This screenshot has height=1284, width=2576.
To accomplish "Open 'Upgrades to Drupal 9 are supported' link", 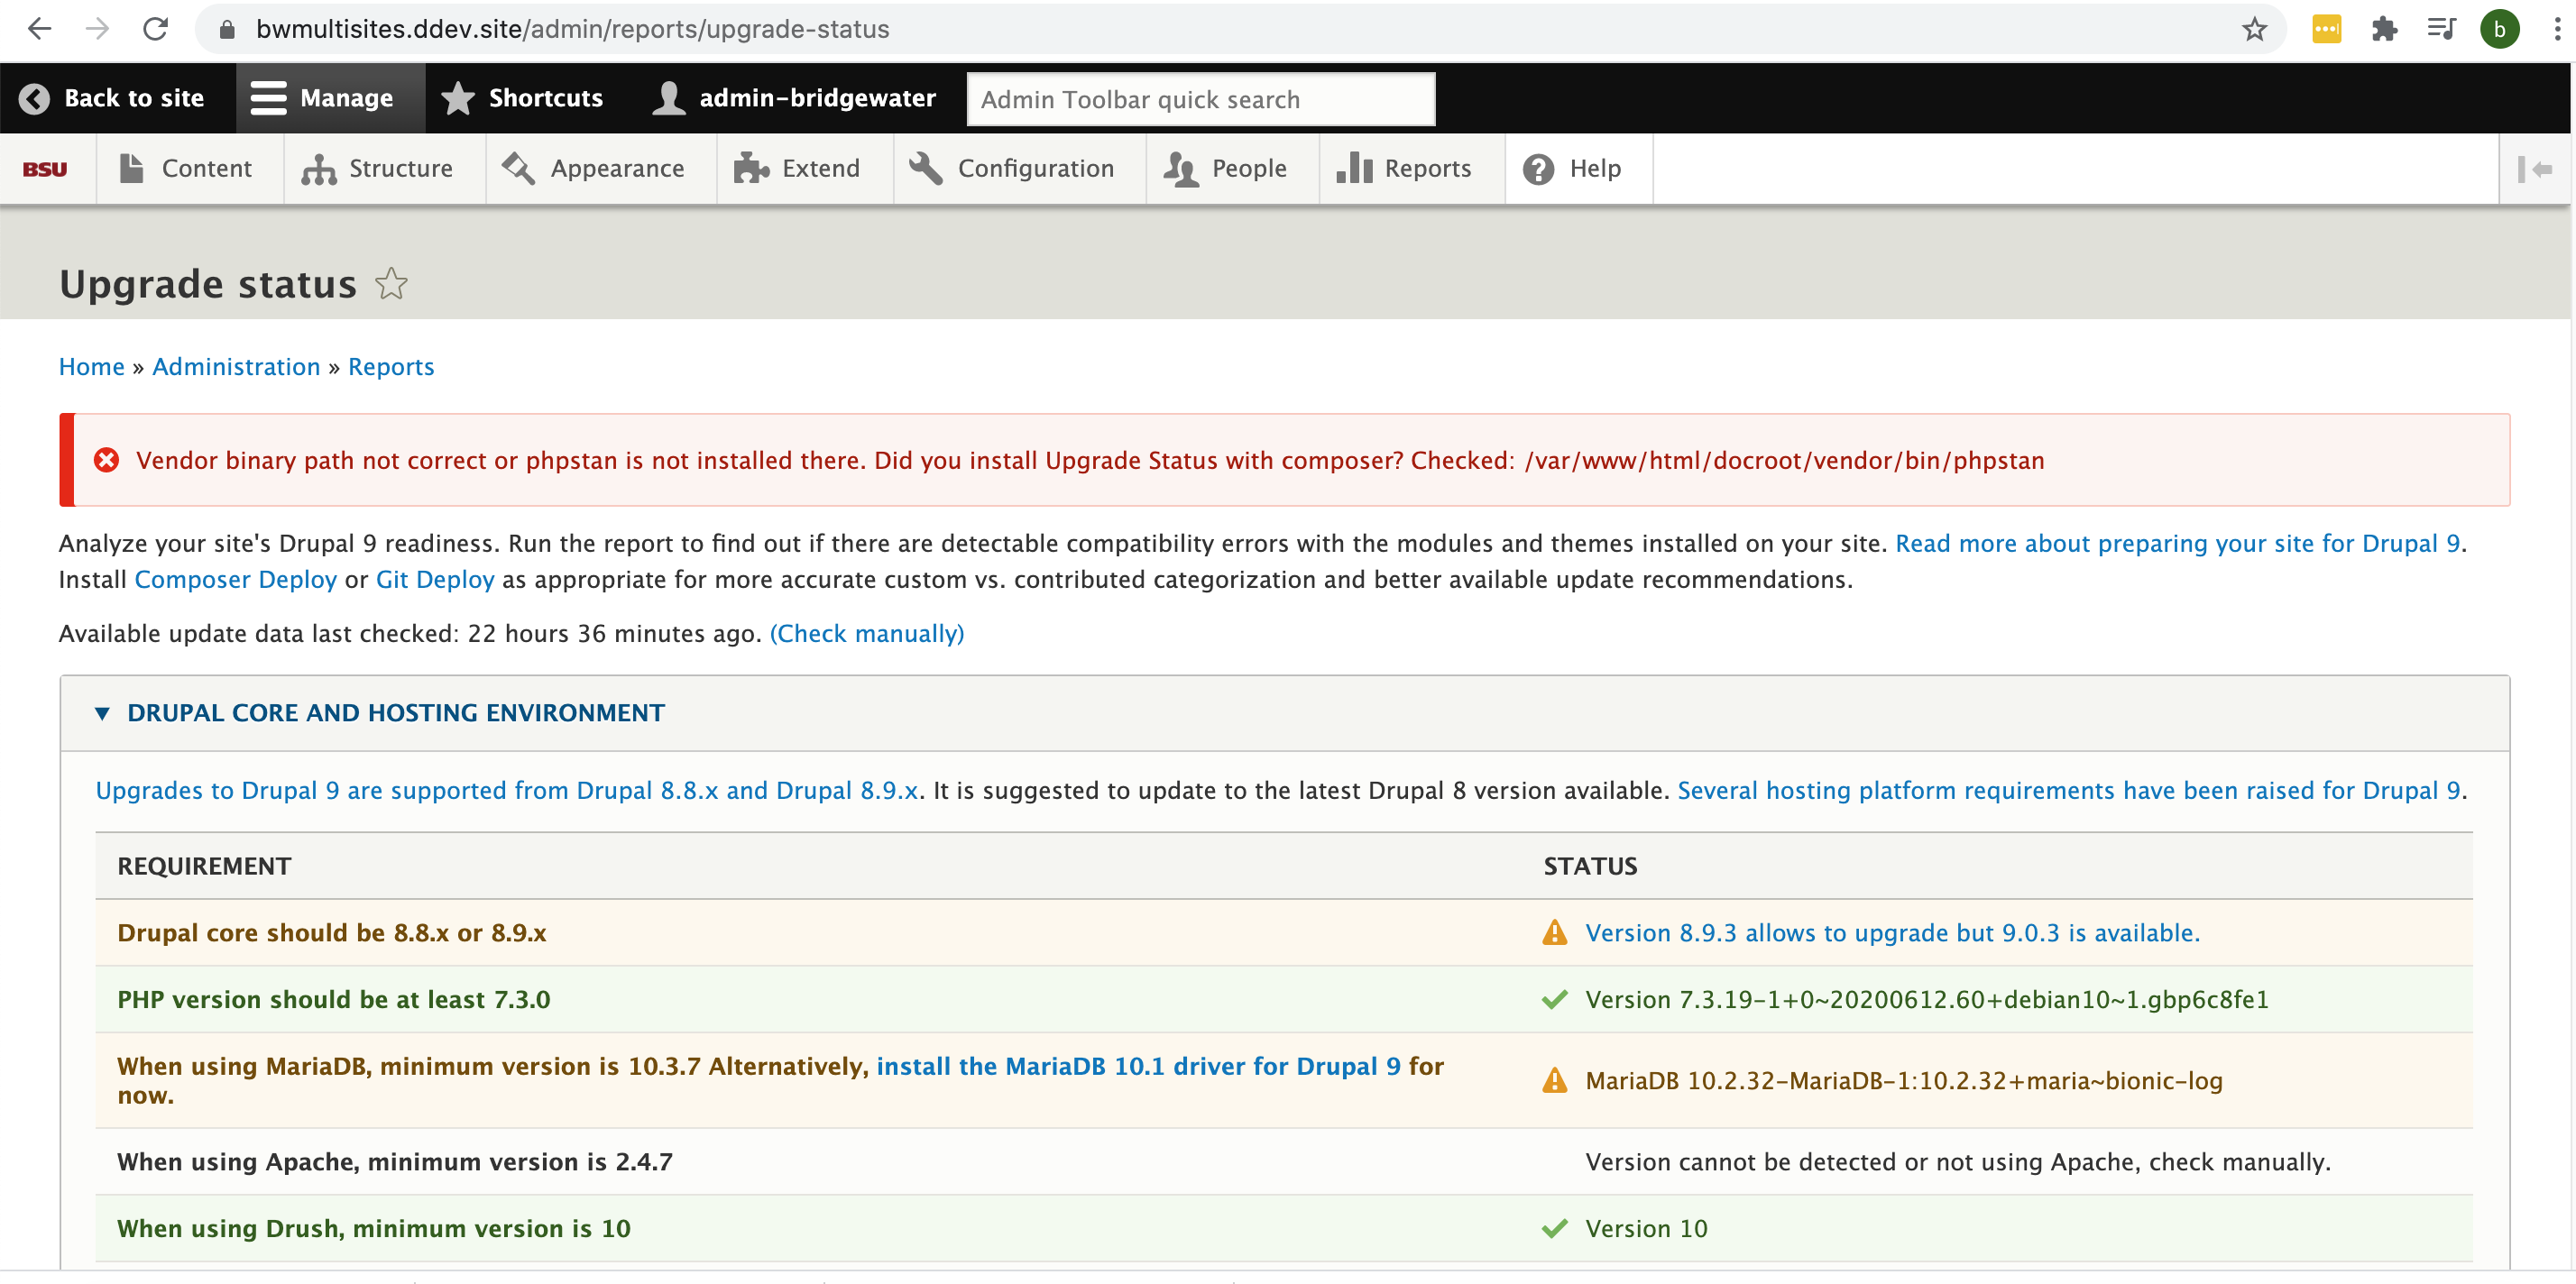I will point(507,791).
